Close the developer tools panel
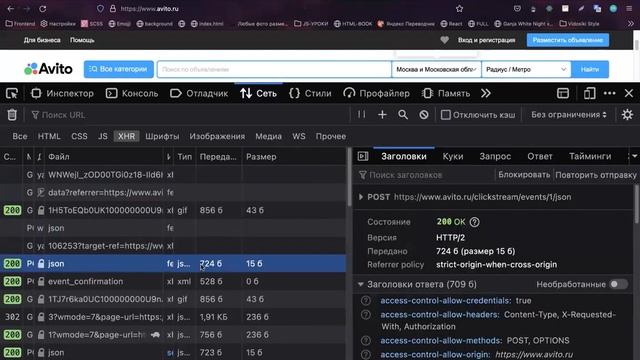This screenshot has width=640, height=360. (629, 93)
